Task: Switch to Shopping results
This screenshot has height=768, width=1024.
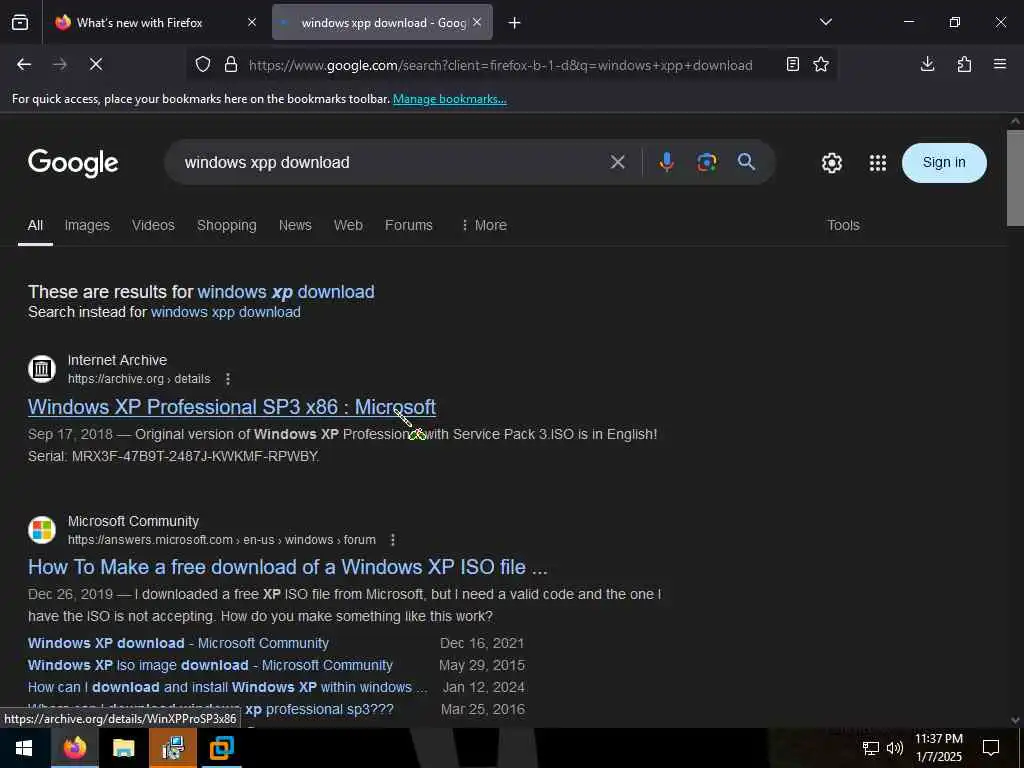Action: coord(227,225)
